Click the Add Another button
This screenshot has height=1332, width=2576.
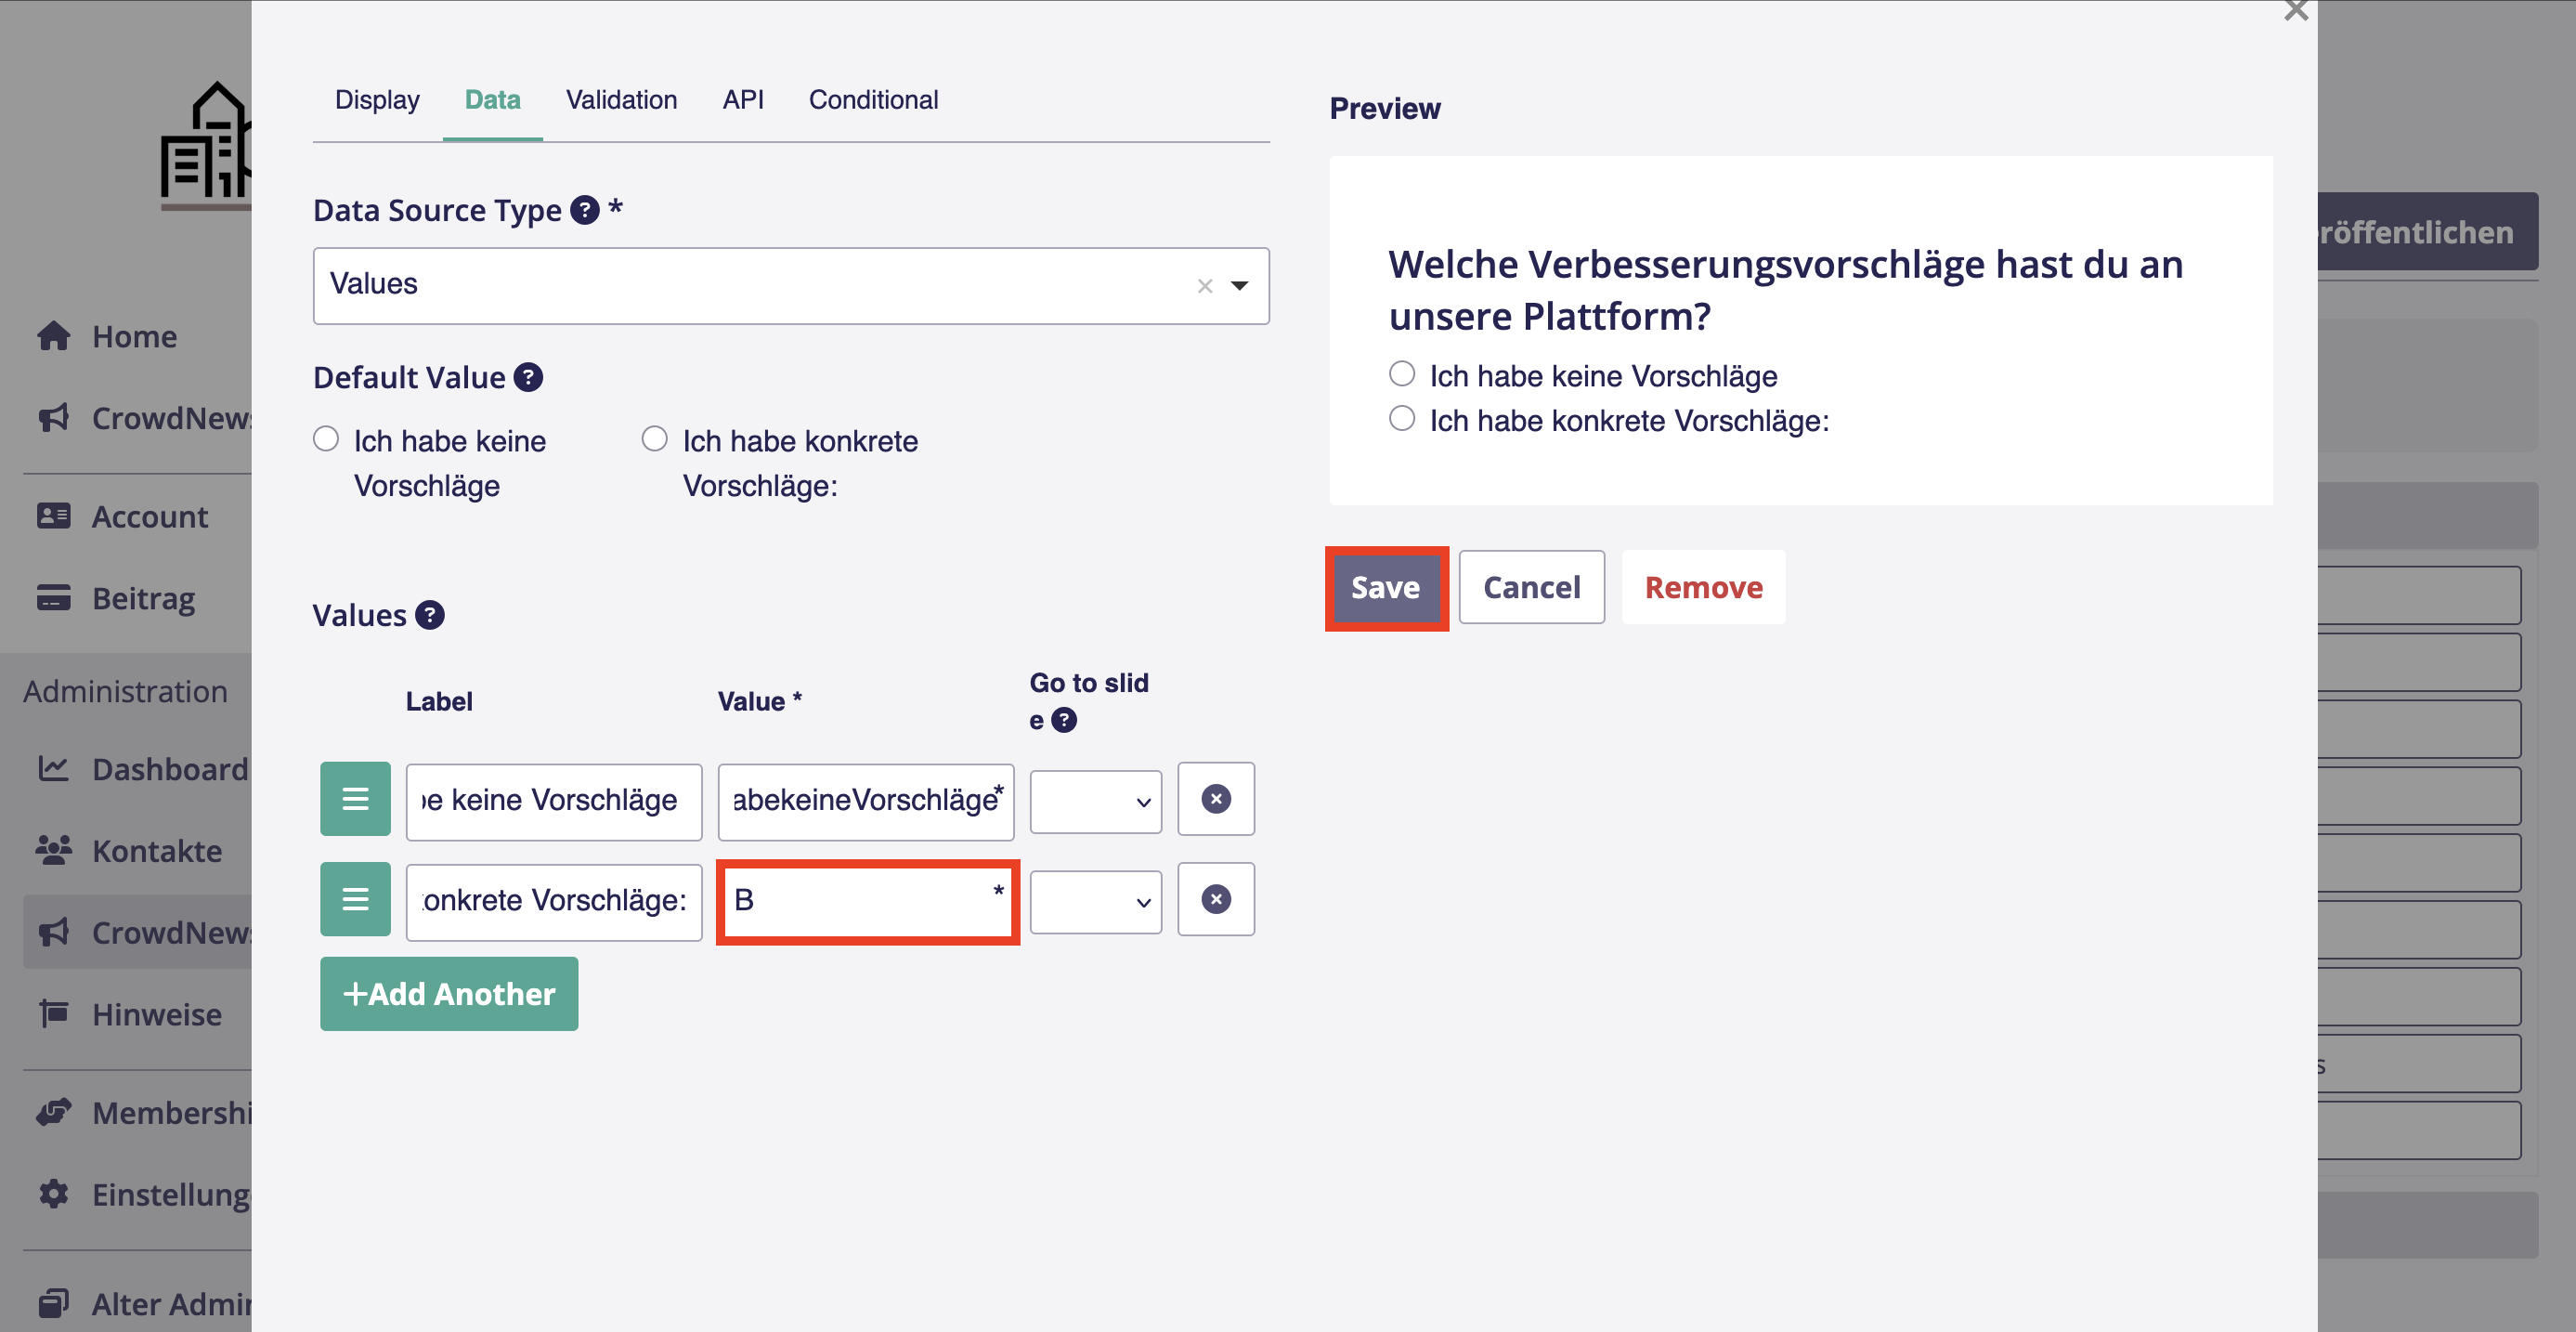click(x=449, y=994)
